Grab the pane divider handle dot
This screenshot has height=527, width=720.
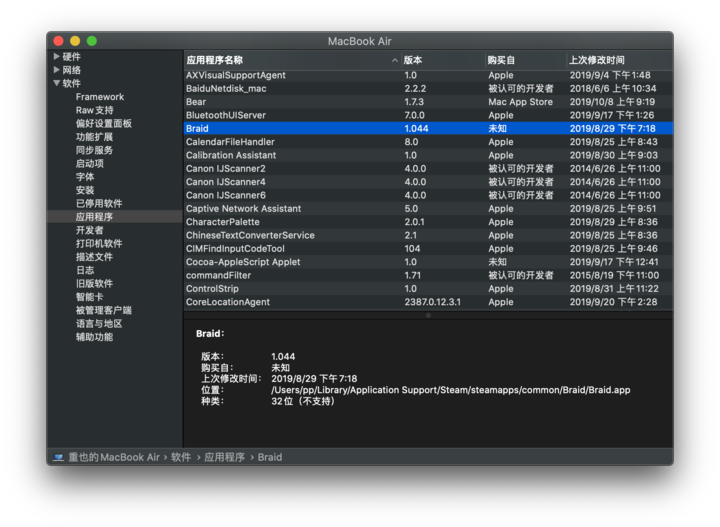pyautogui.click(x=428, y=315)
